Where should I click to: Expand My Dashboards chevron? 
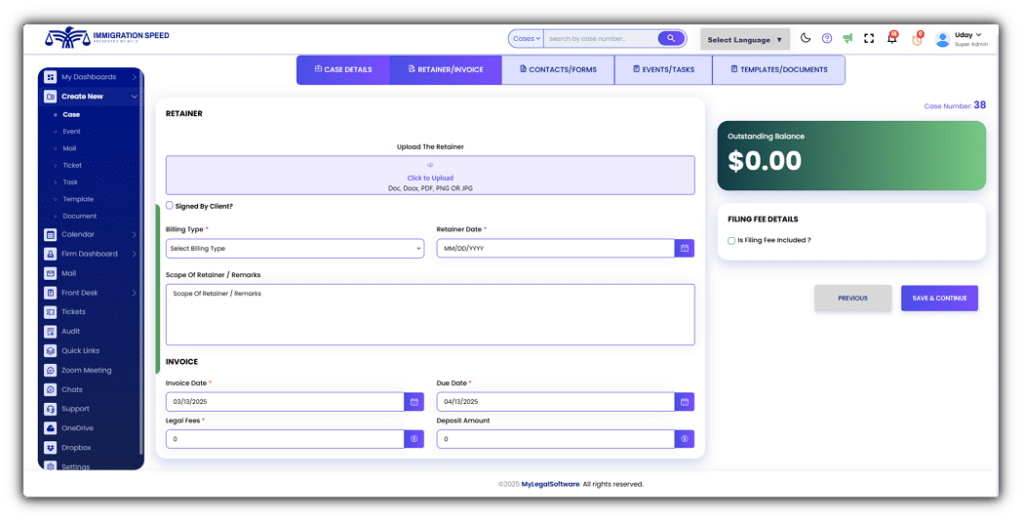[x=134, y=77]
